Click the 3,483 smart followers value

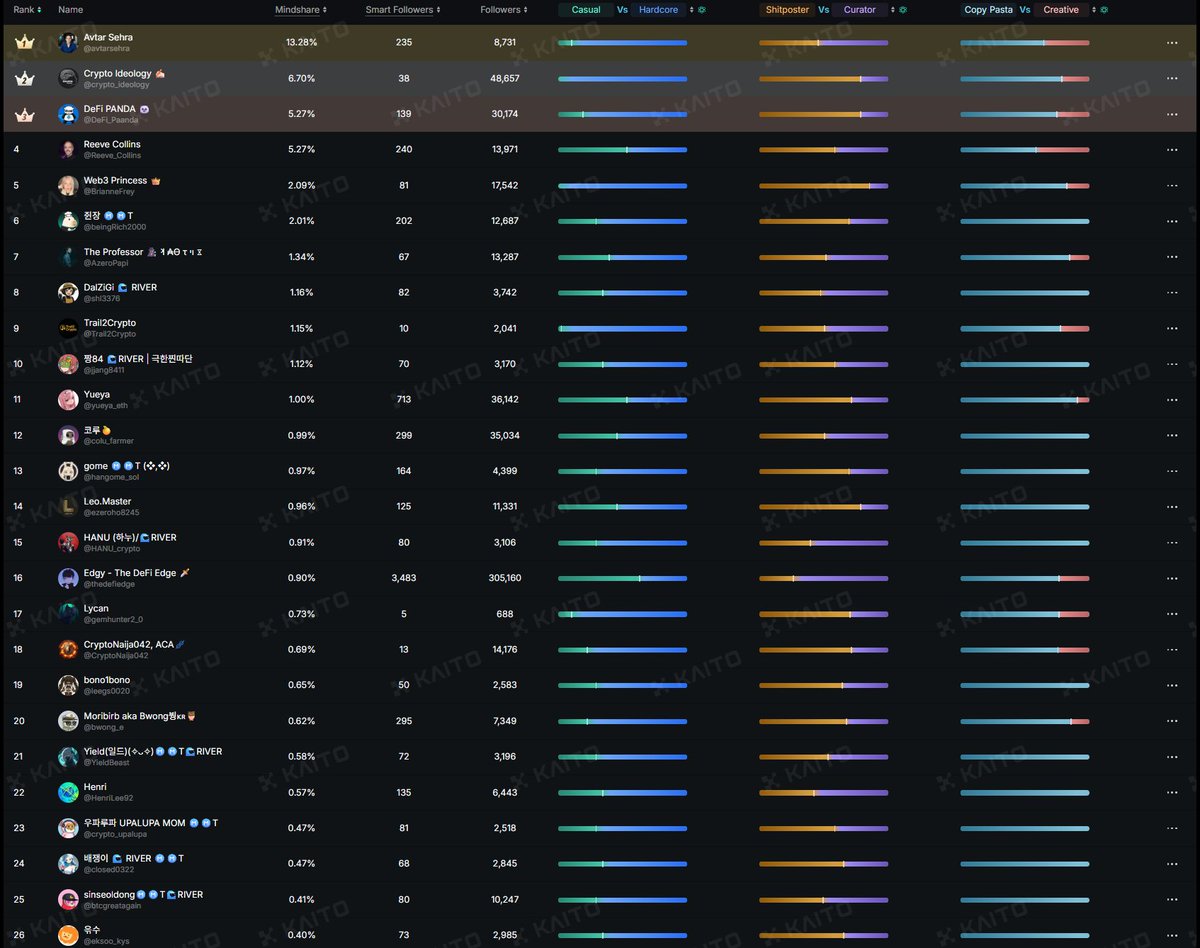(403, 578)
